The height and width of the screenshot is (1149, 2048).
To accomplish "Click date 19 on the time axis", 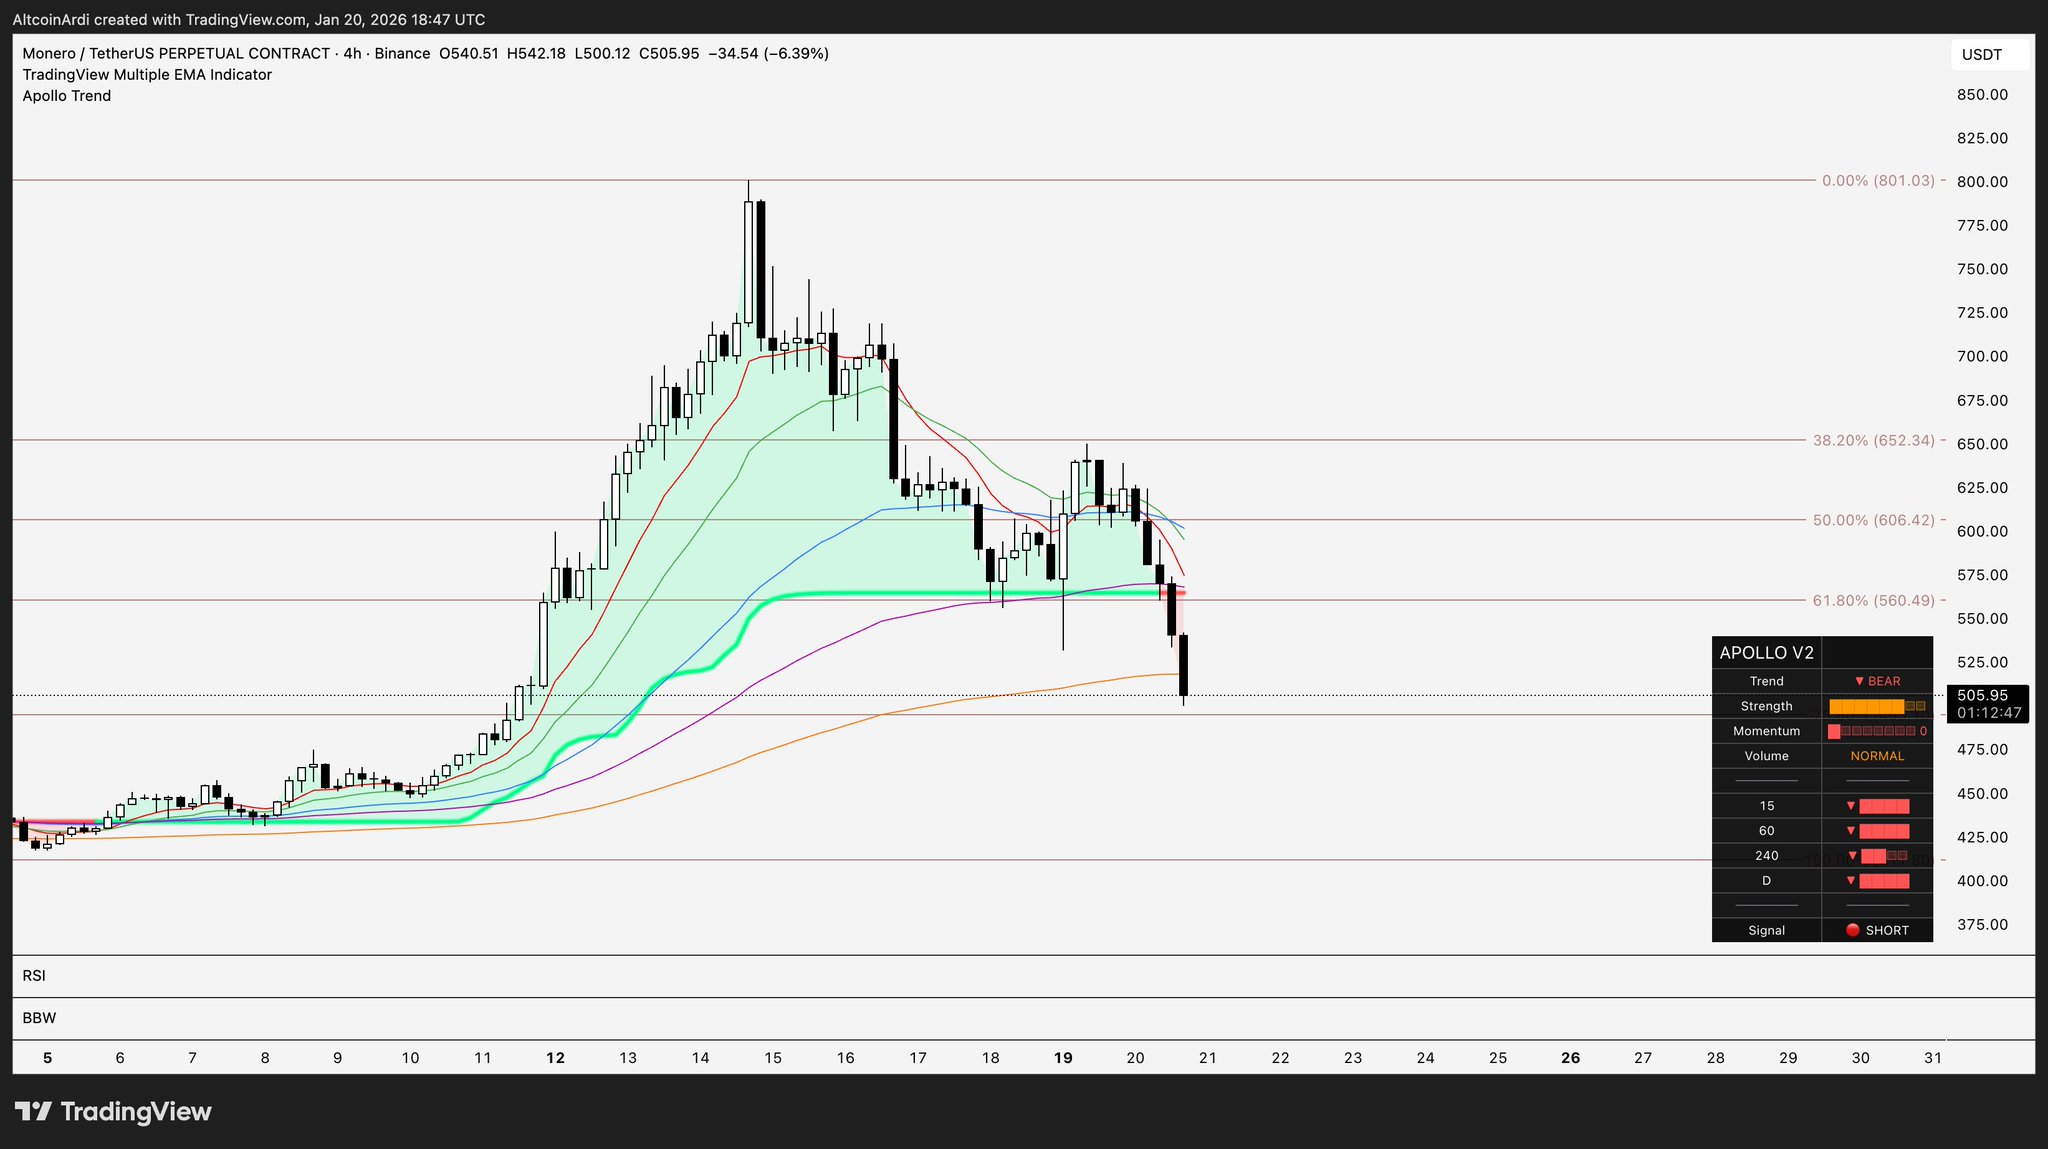I will (x=1063, y=1058).
